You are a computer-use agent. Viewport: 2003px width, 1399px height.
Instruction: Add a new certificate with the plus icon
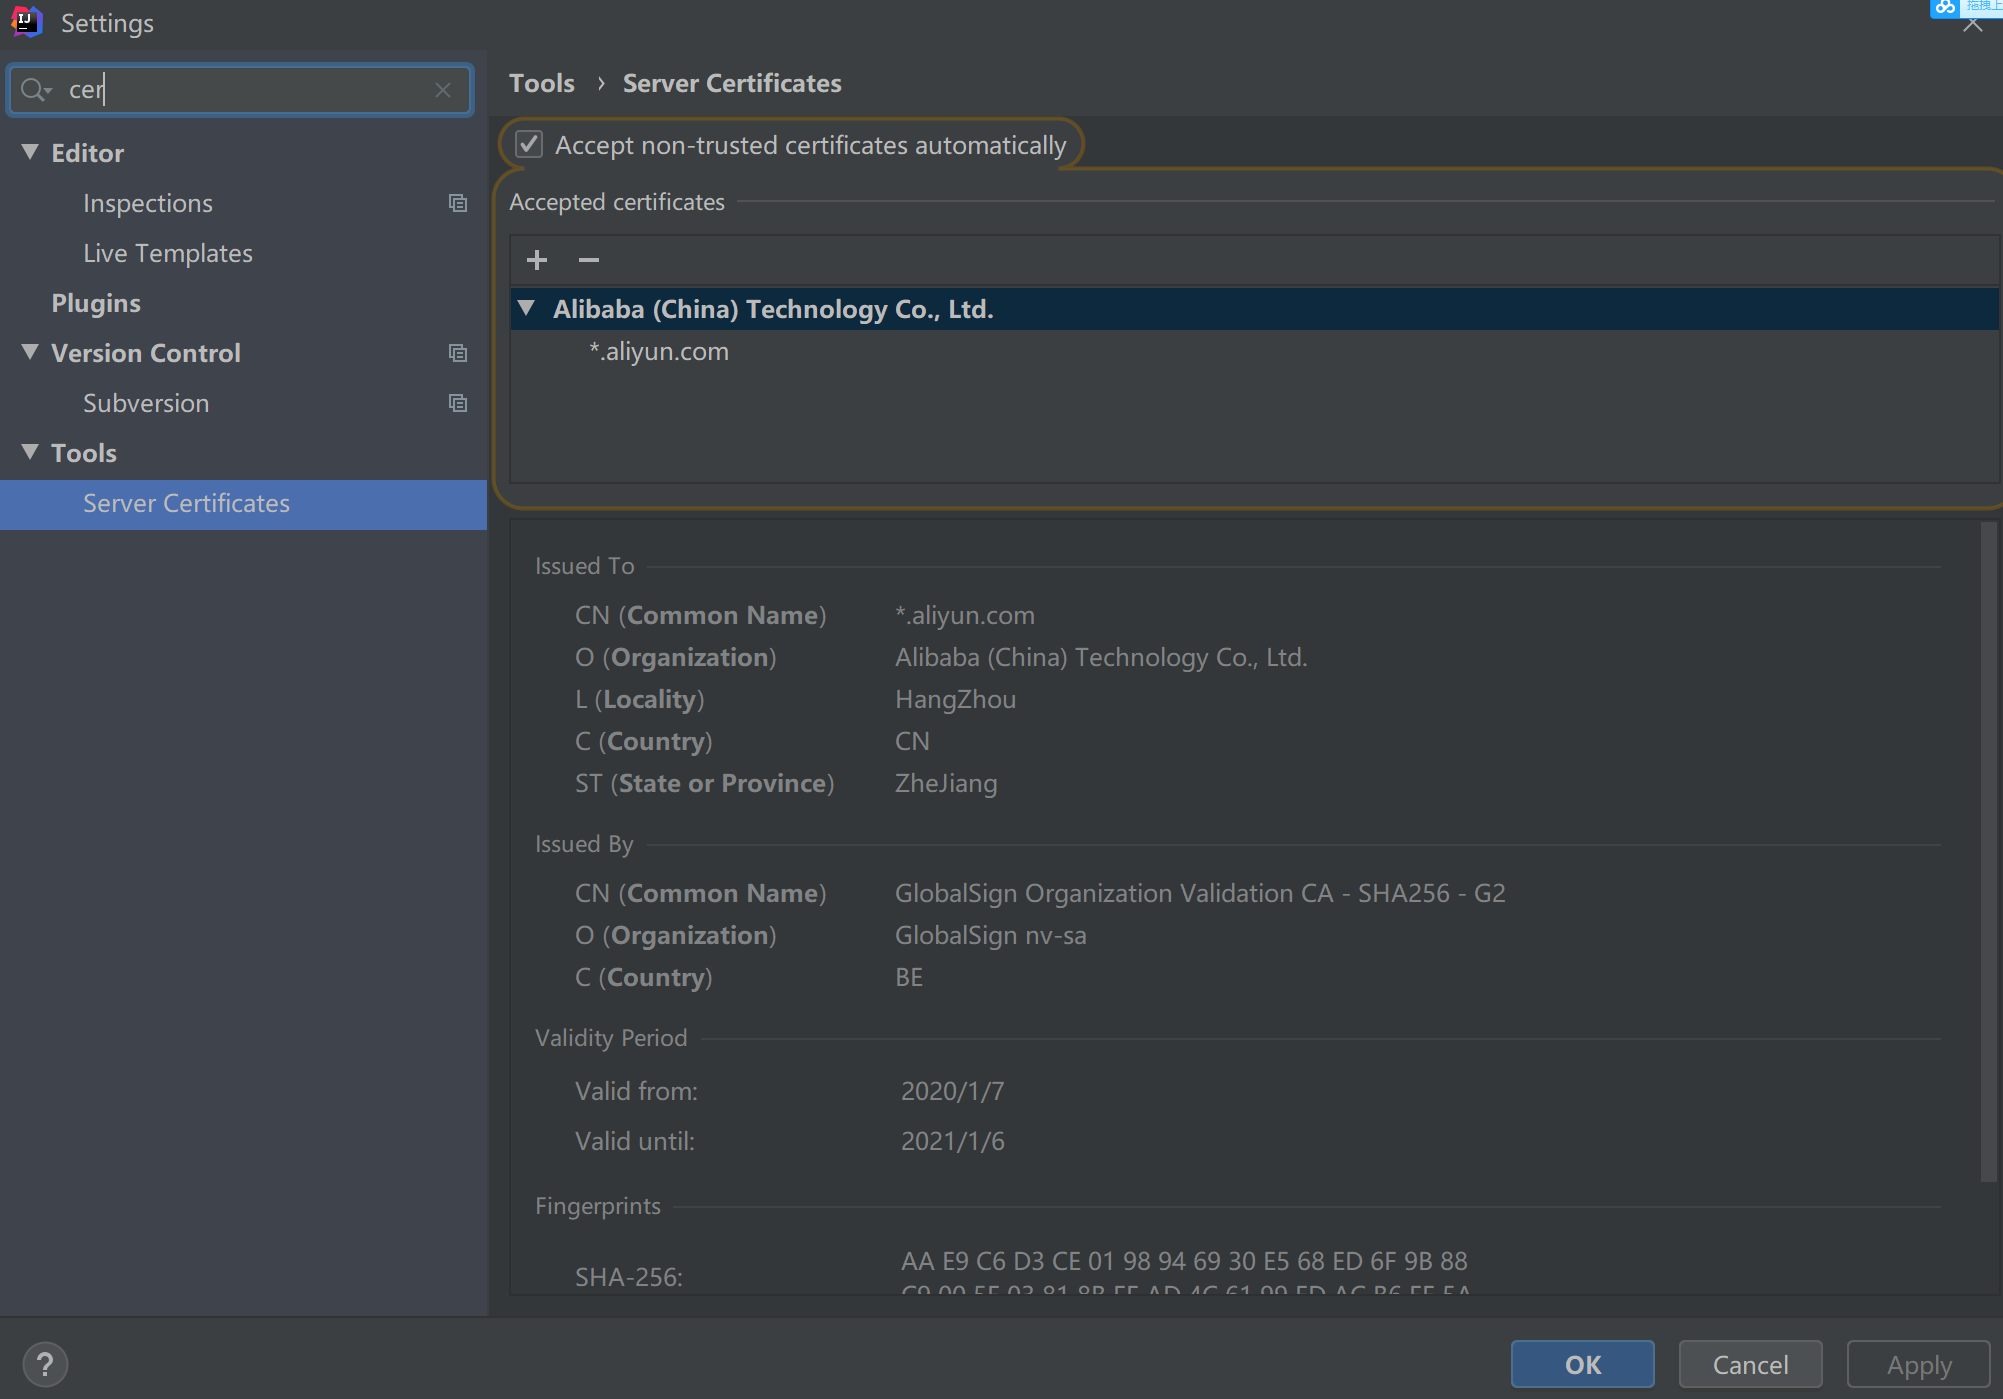tap(536, 260)
